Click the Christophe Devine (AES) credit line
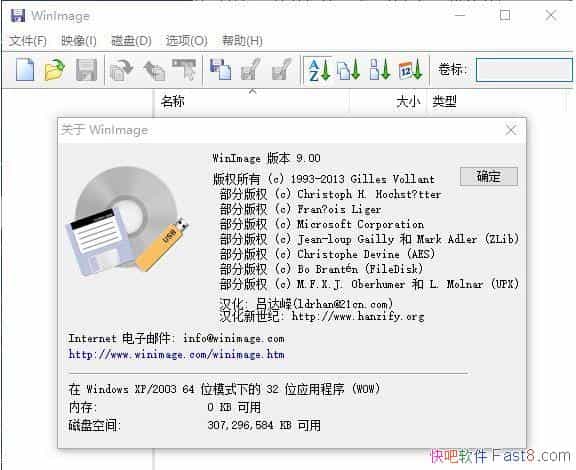The image size is (576, 470). 327,254
